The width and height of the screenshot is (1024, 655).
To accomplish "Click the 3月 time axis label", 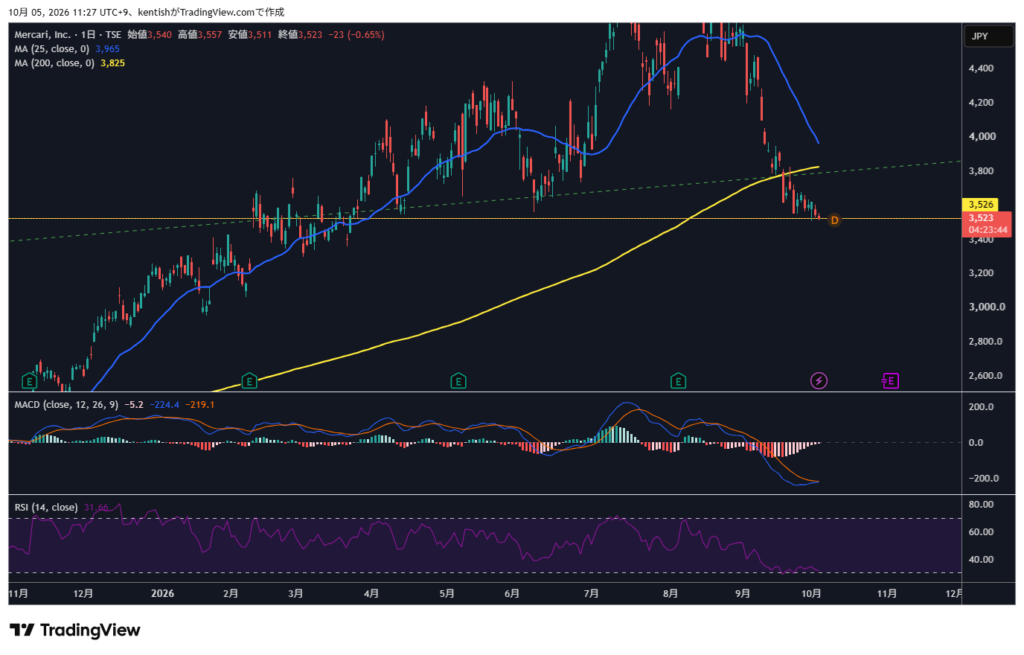I will (x=296, y=593).
